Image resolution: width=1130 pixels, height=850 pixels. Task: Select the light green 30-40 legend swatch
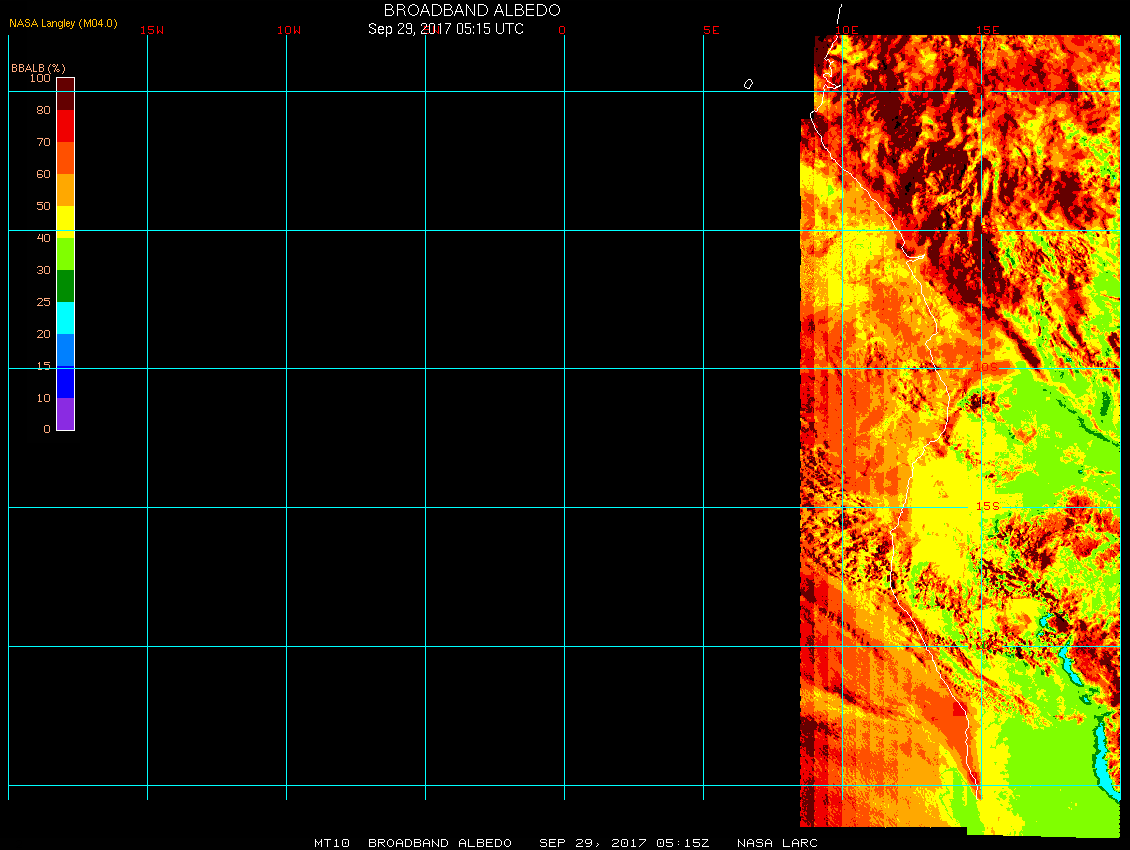65,254
